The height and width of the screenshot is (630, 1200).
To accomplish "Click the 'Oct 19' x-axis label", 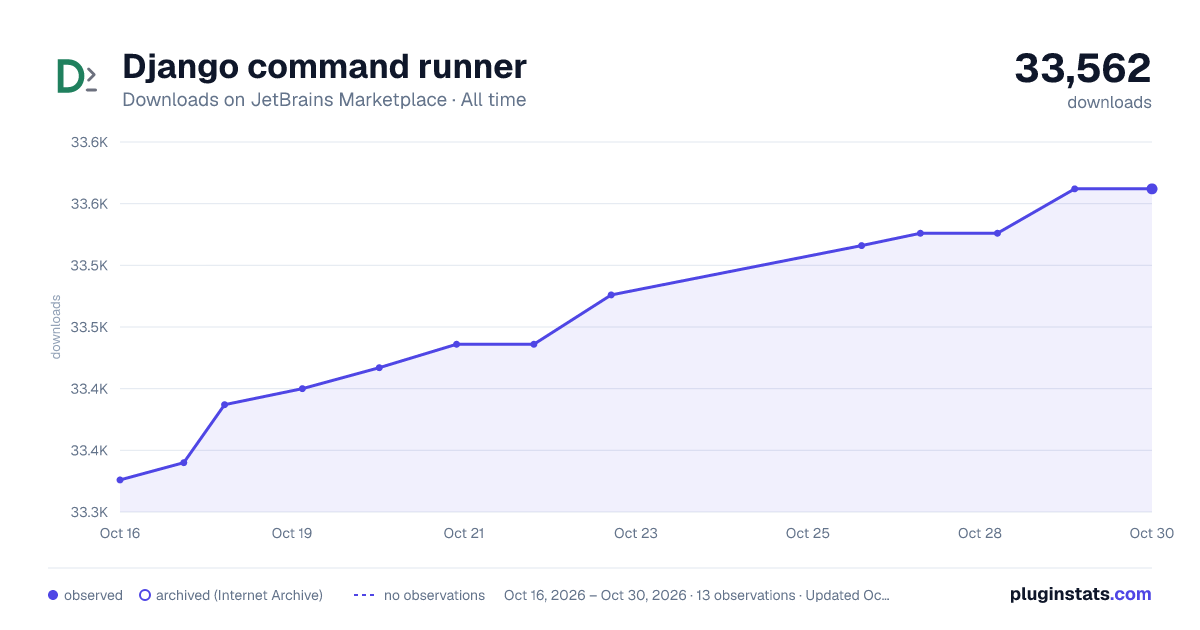I will click(x=292, y=533).
